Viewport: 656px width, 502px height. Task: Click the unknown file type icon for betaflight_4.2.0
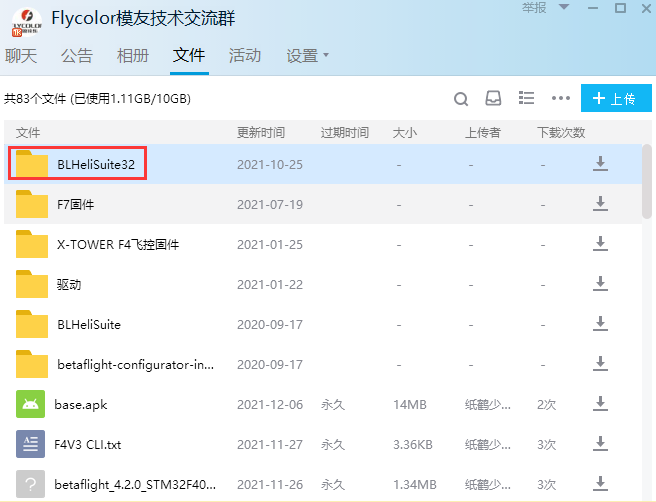(x=31, y=484)
